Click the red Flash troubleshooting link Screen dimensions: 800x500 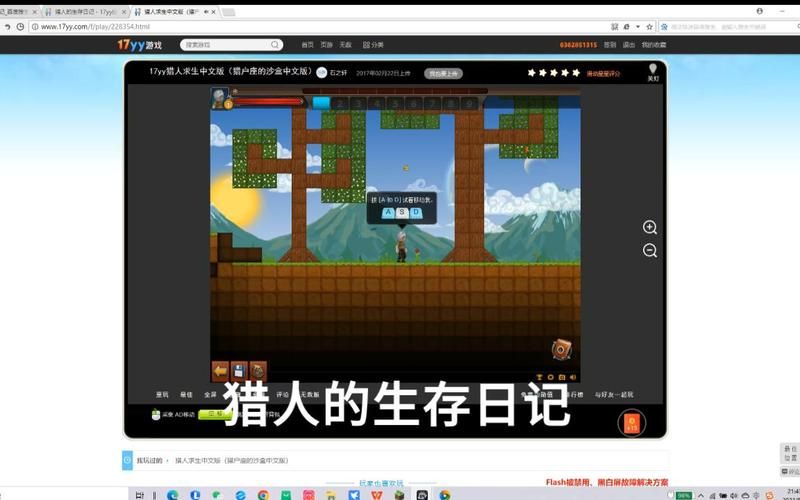(607, 482)
